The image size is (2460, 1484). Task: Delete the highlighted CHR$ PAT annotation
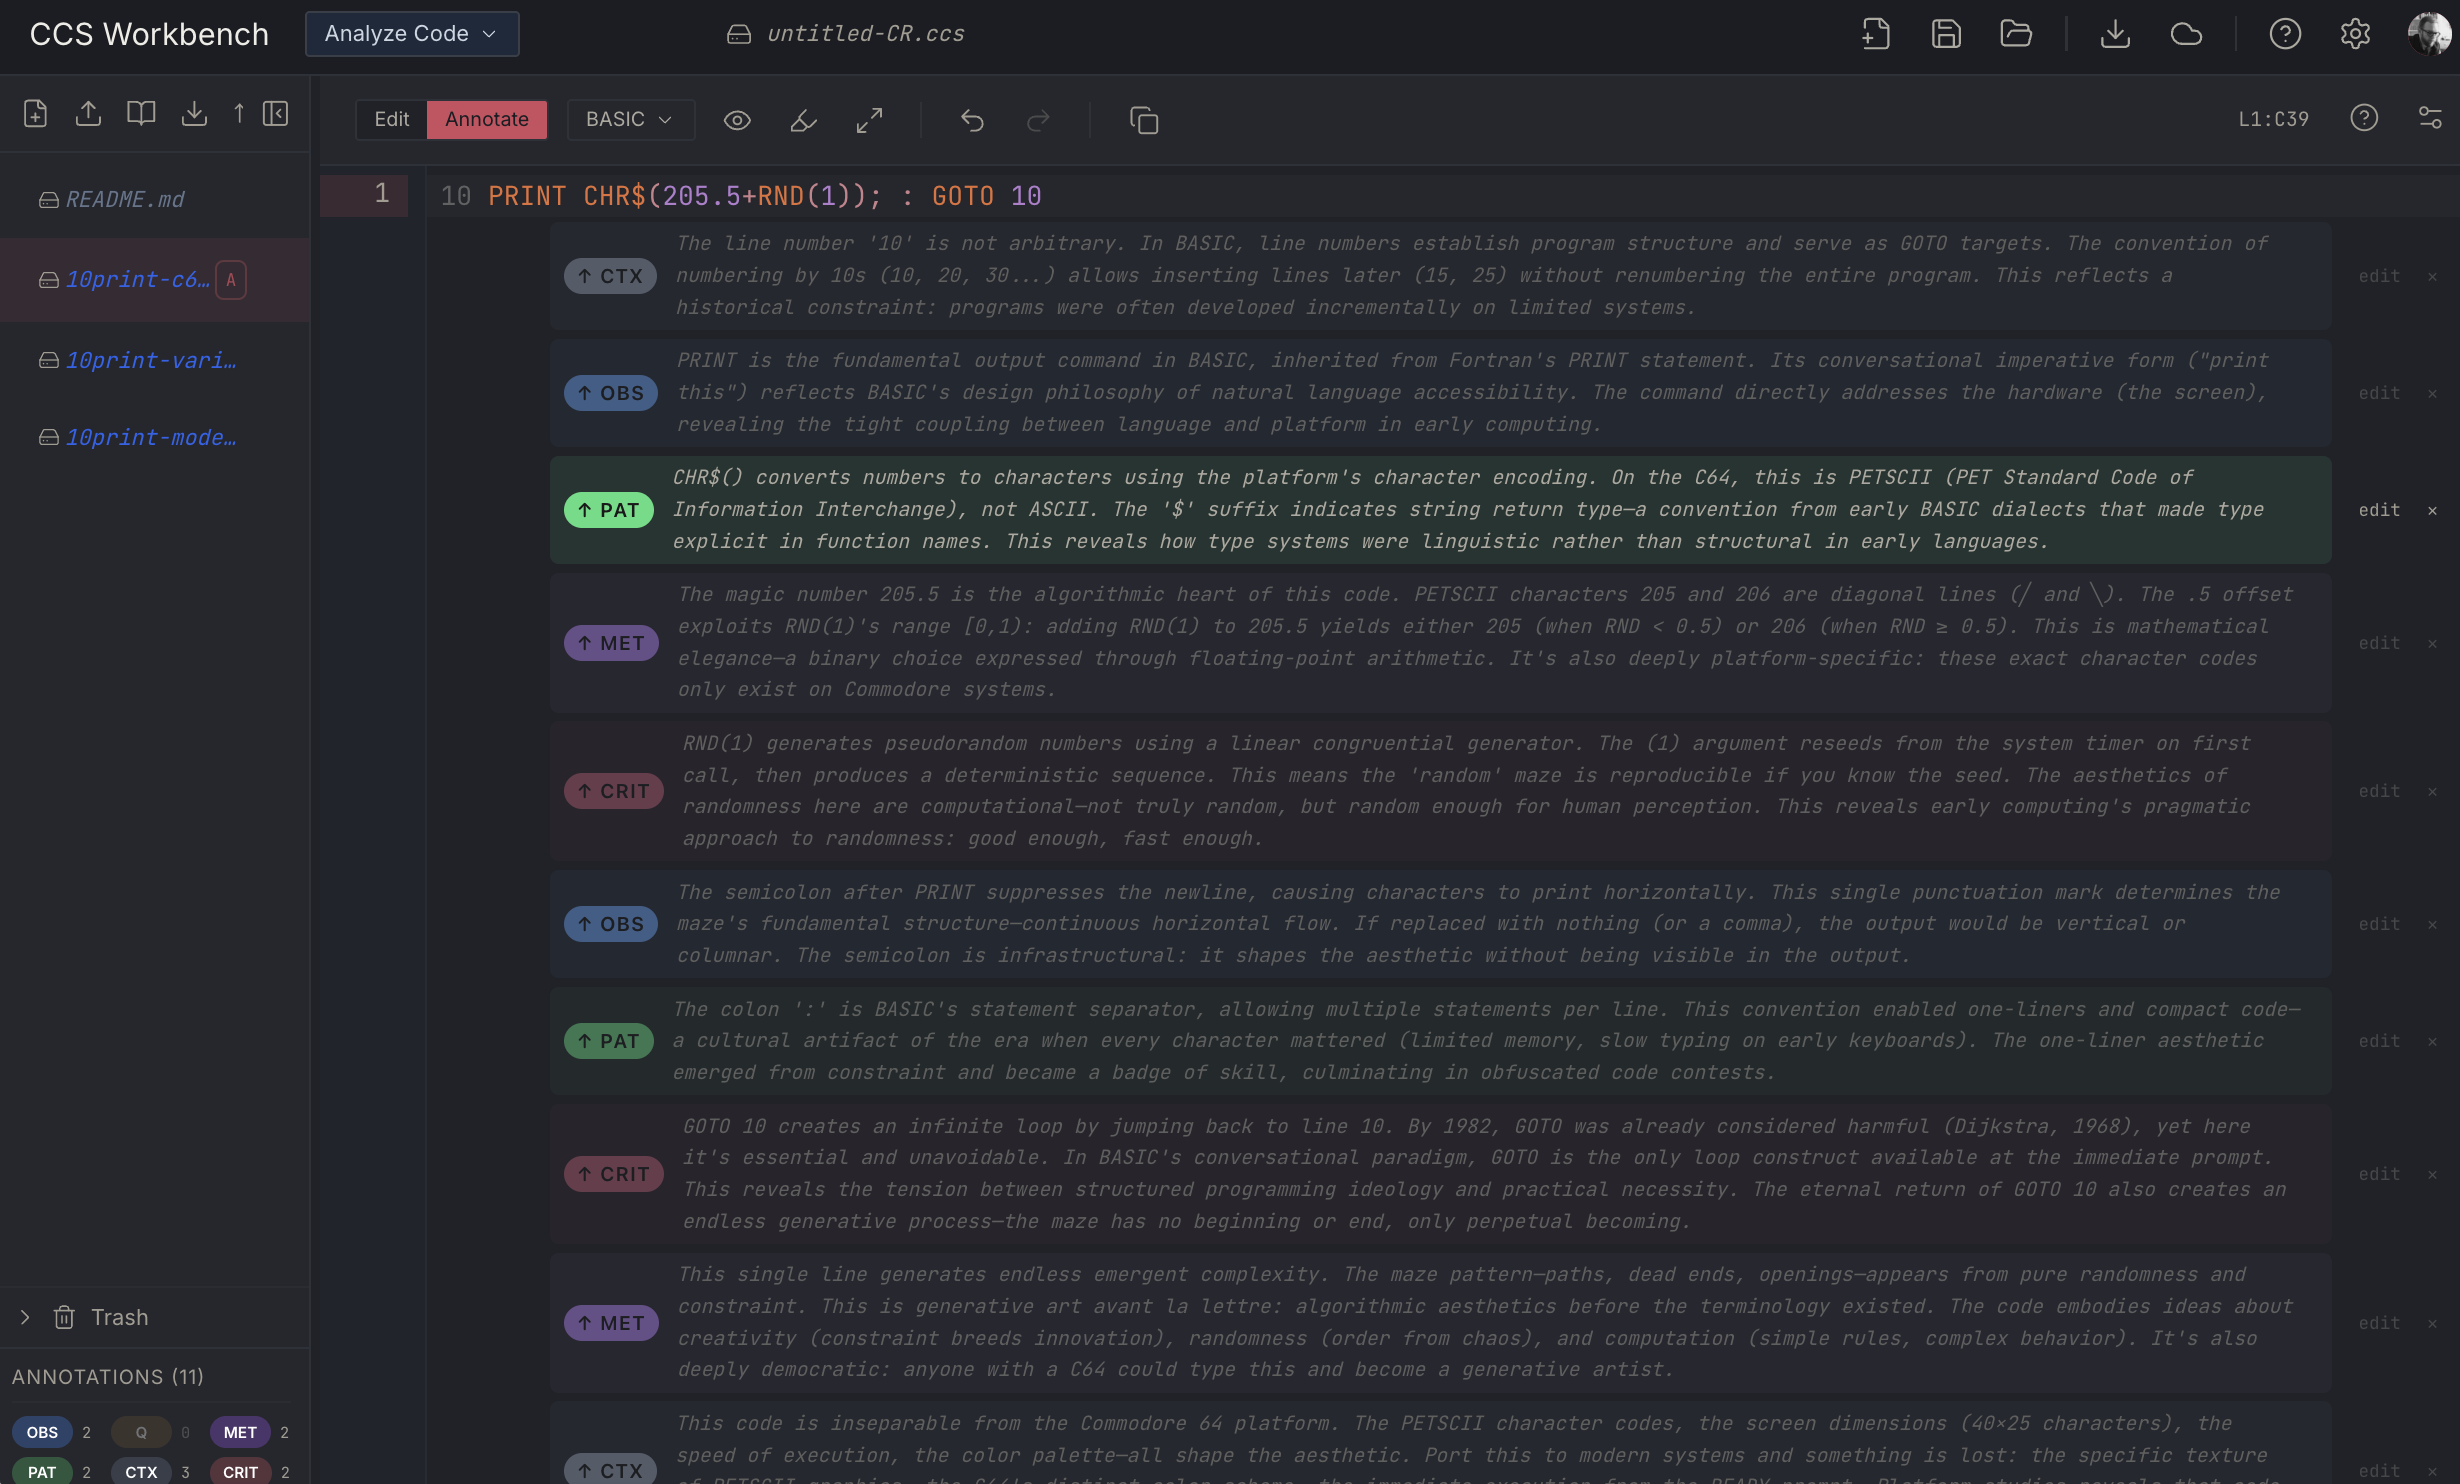point(2432,510)
